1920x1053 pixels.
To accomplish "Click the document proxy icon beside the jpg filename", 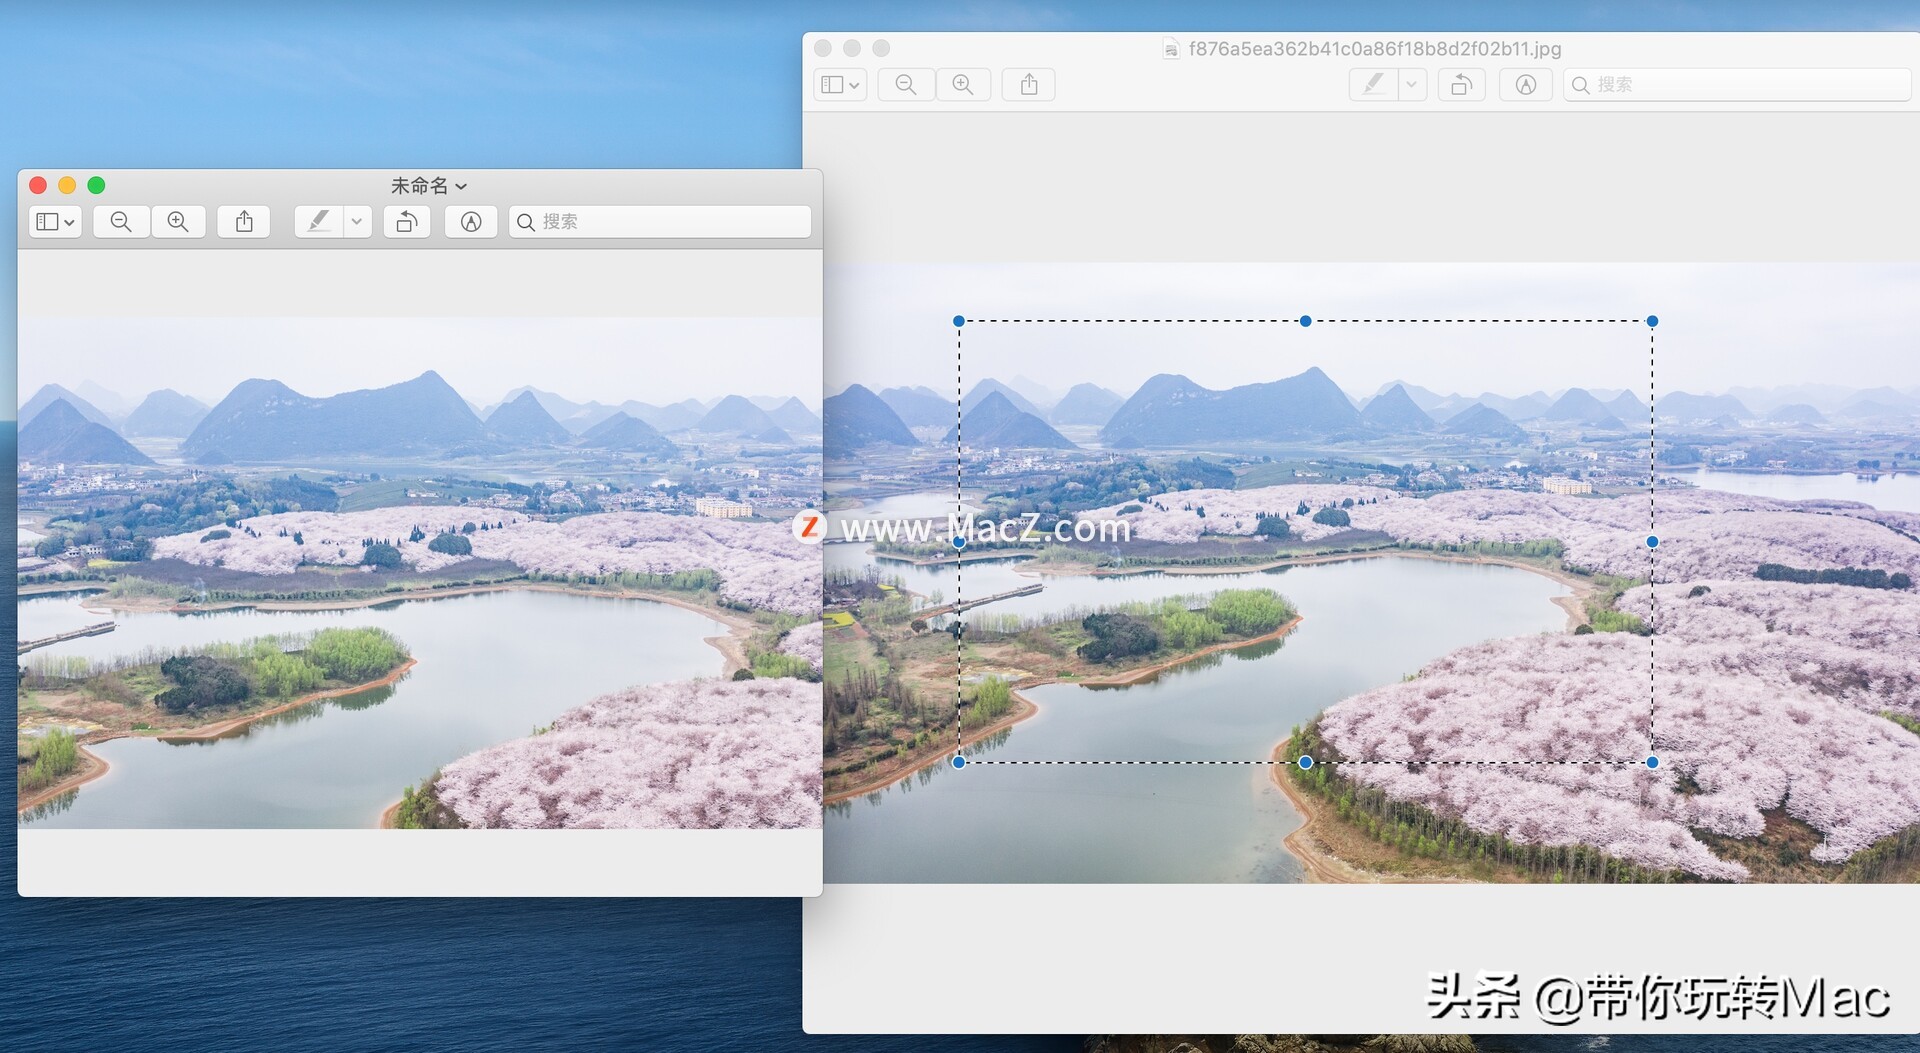I will point(1170,48).
